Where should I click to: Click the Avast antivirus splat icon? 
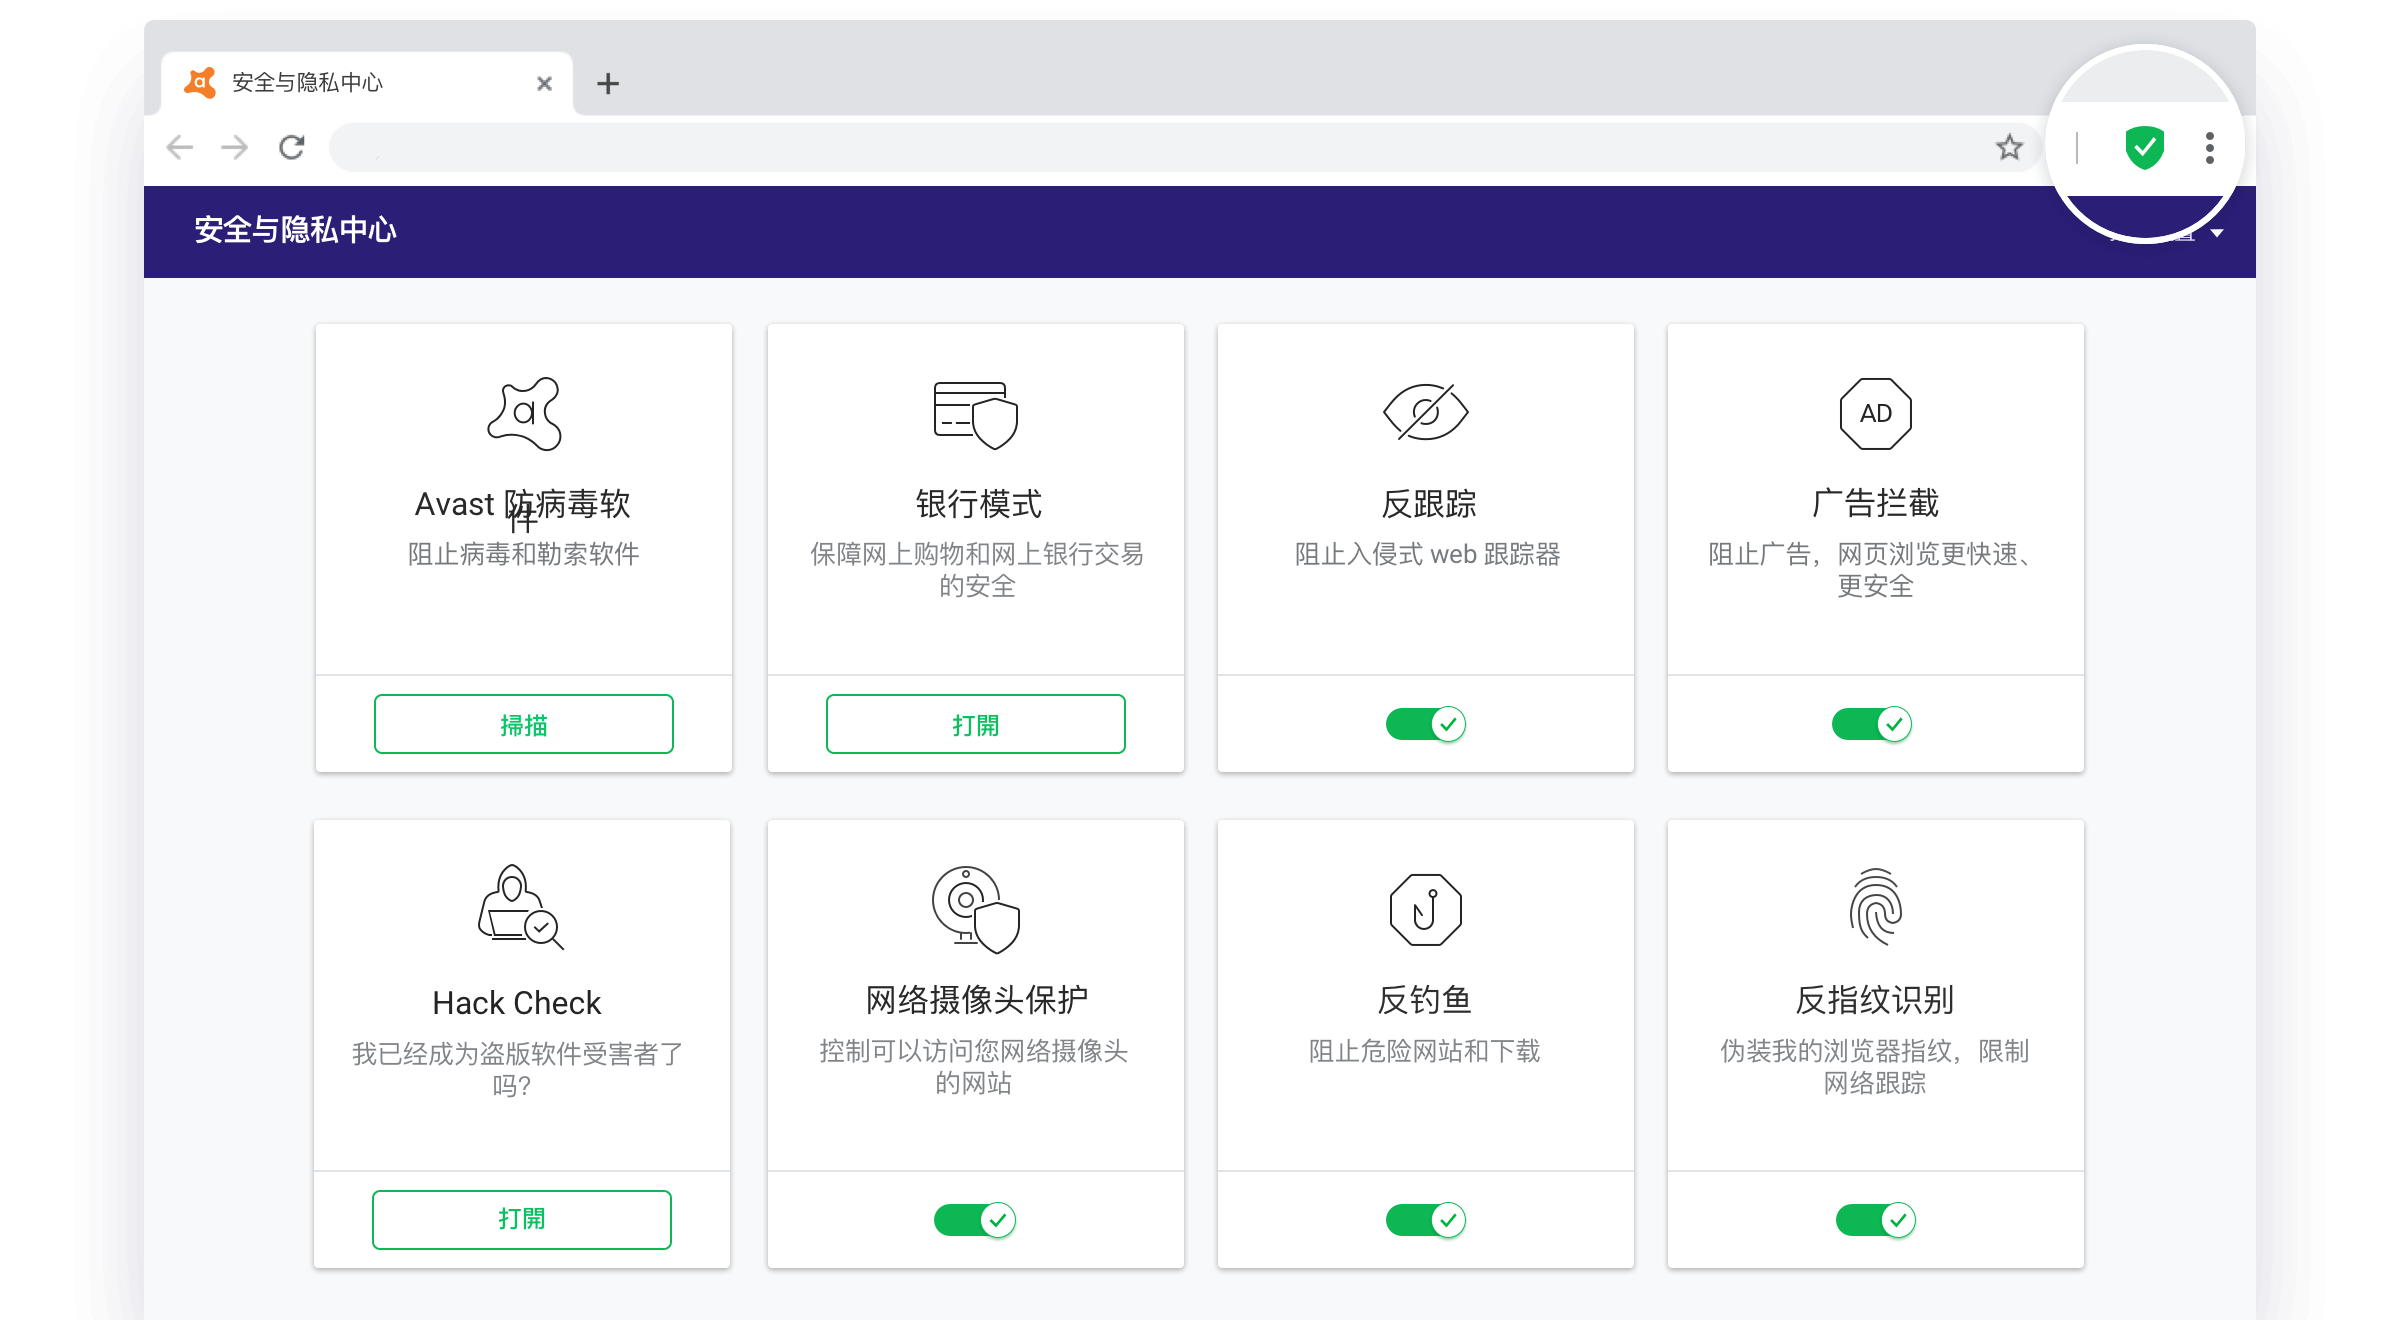(524, 413)
